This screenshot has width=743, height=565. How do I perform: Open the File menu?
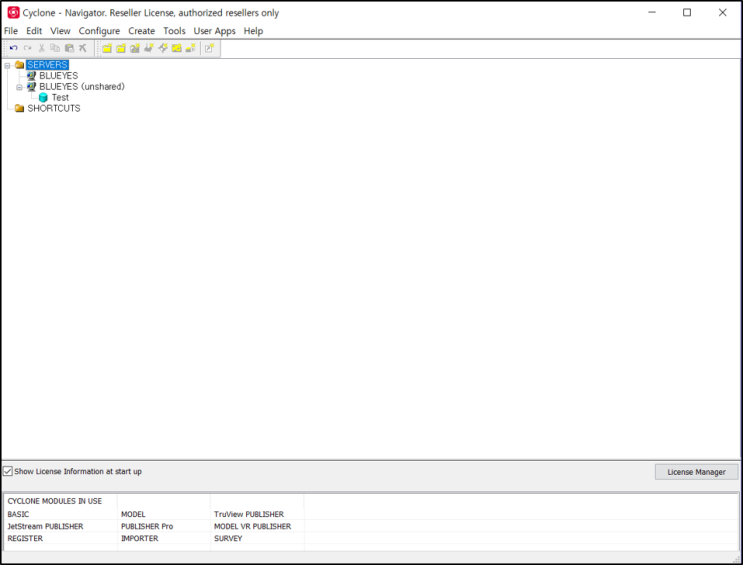click(x=11, y=31)
